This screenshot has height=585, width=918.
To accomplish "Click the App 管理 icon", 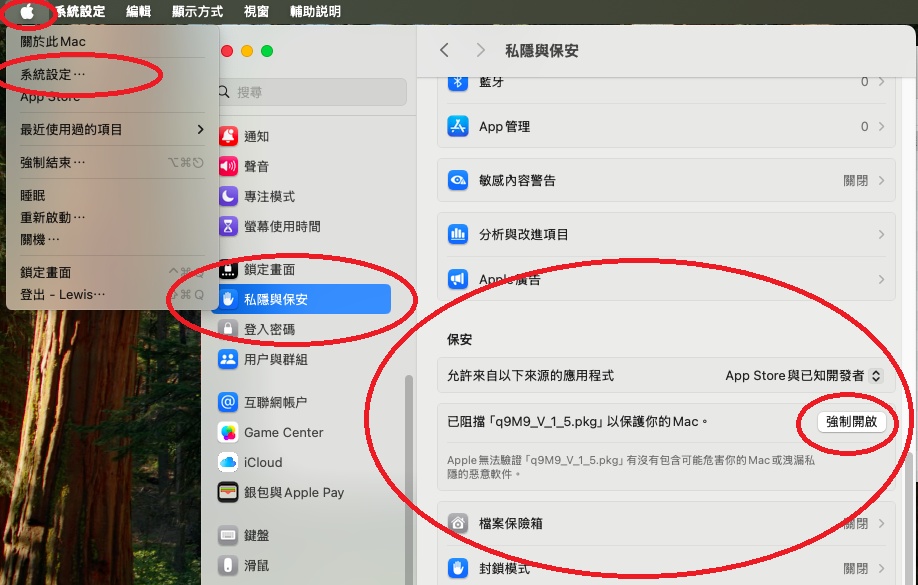I will [x=458, y=126].
